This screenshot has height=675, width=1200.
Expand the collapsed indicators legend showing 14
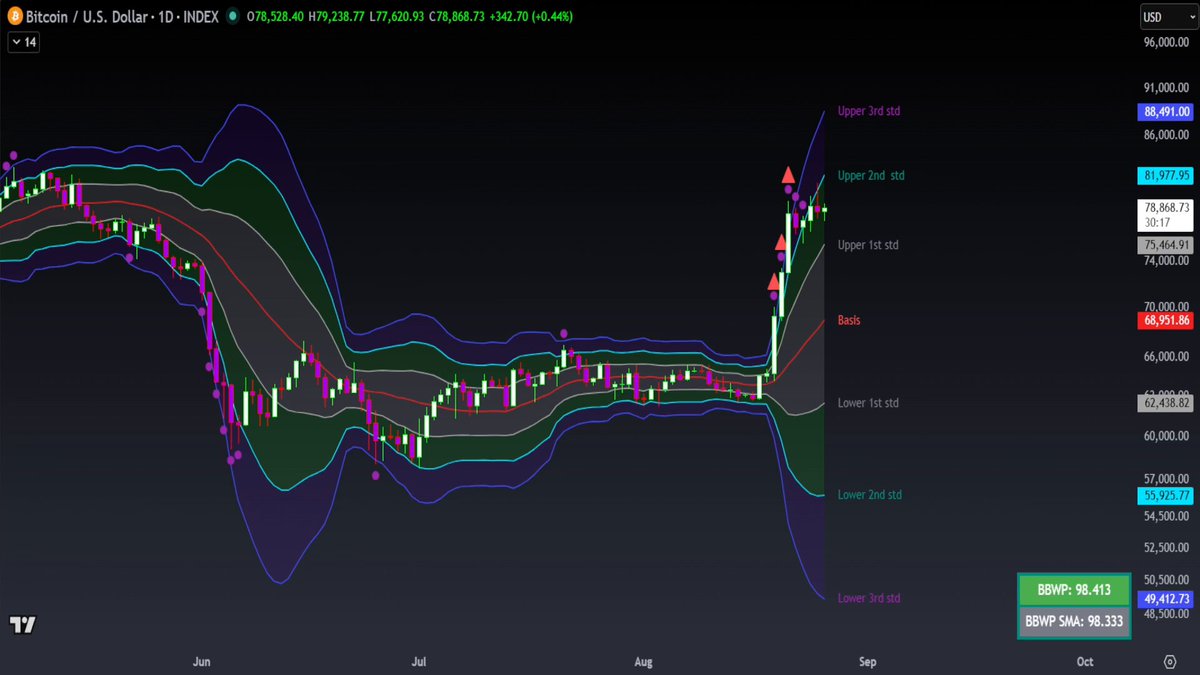[23, 42]
